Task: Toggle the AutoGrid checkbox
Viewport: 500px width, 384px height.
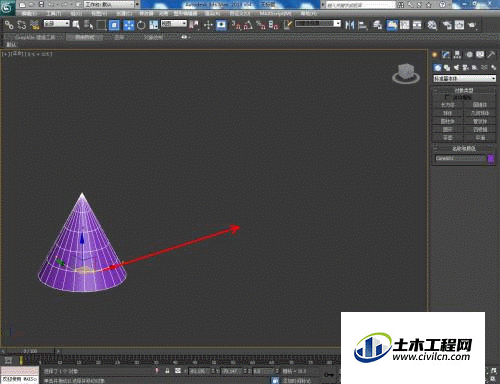Action: (447, 97)
